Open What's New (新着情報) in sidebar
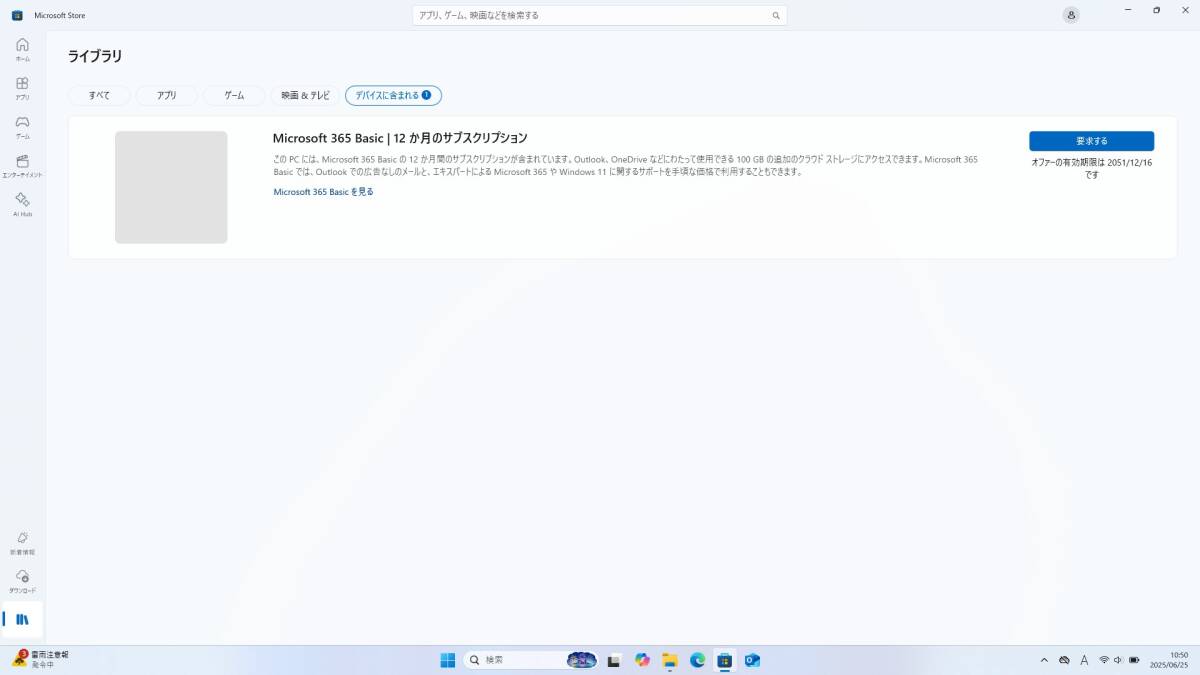The width and height of the screenshot is (1200, 675). coord(22,543)
